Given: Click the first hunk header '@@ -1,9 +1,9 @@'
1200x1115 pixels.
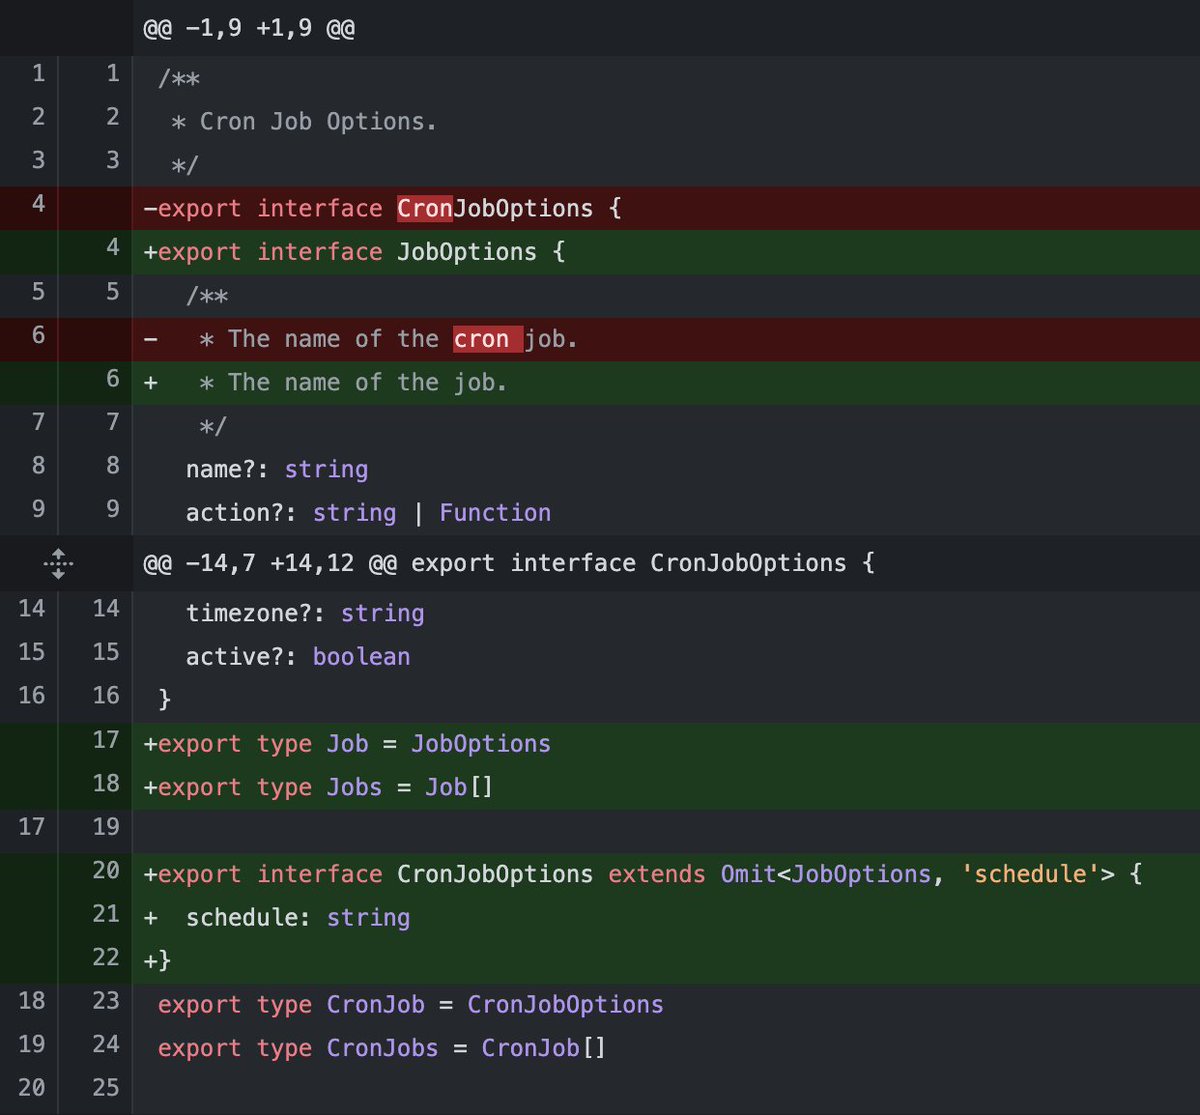Looking at the screenshot, I should (x=250, y=28).
